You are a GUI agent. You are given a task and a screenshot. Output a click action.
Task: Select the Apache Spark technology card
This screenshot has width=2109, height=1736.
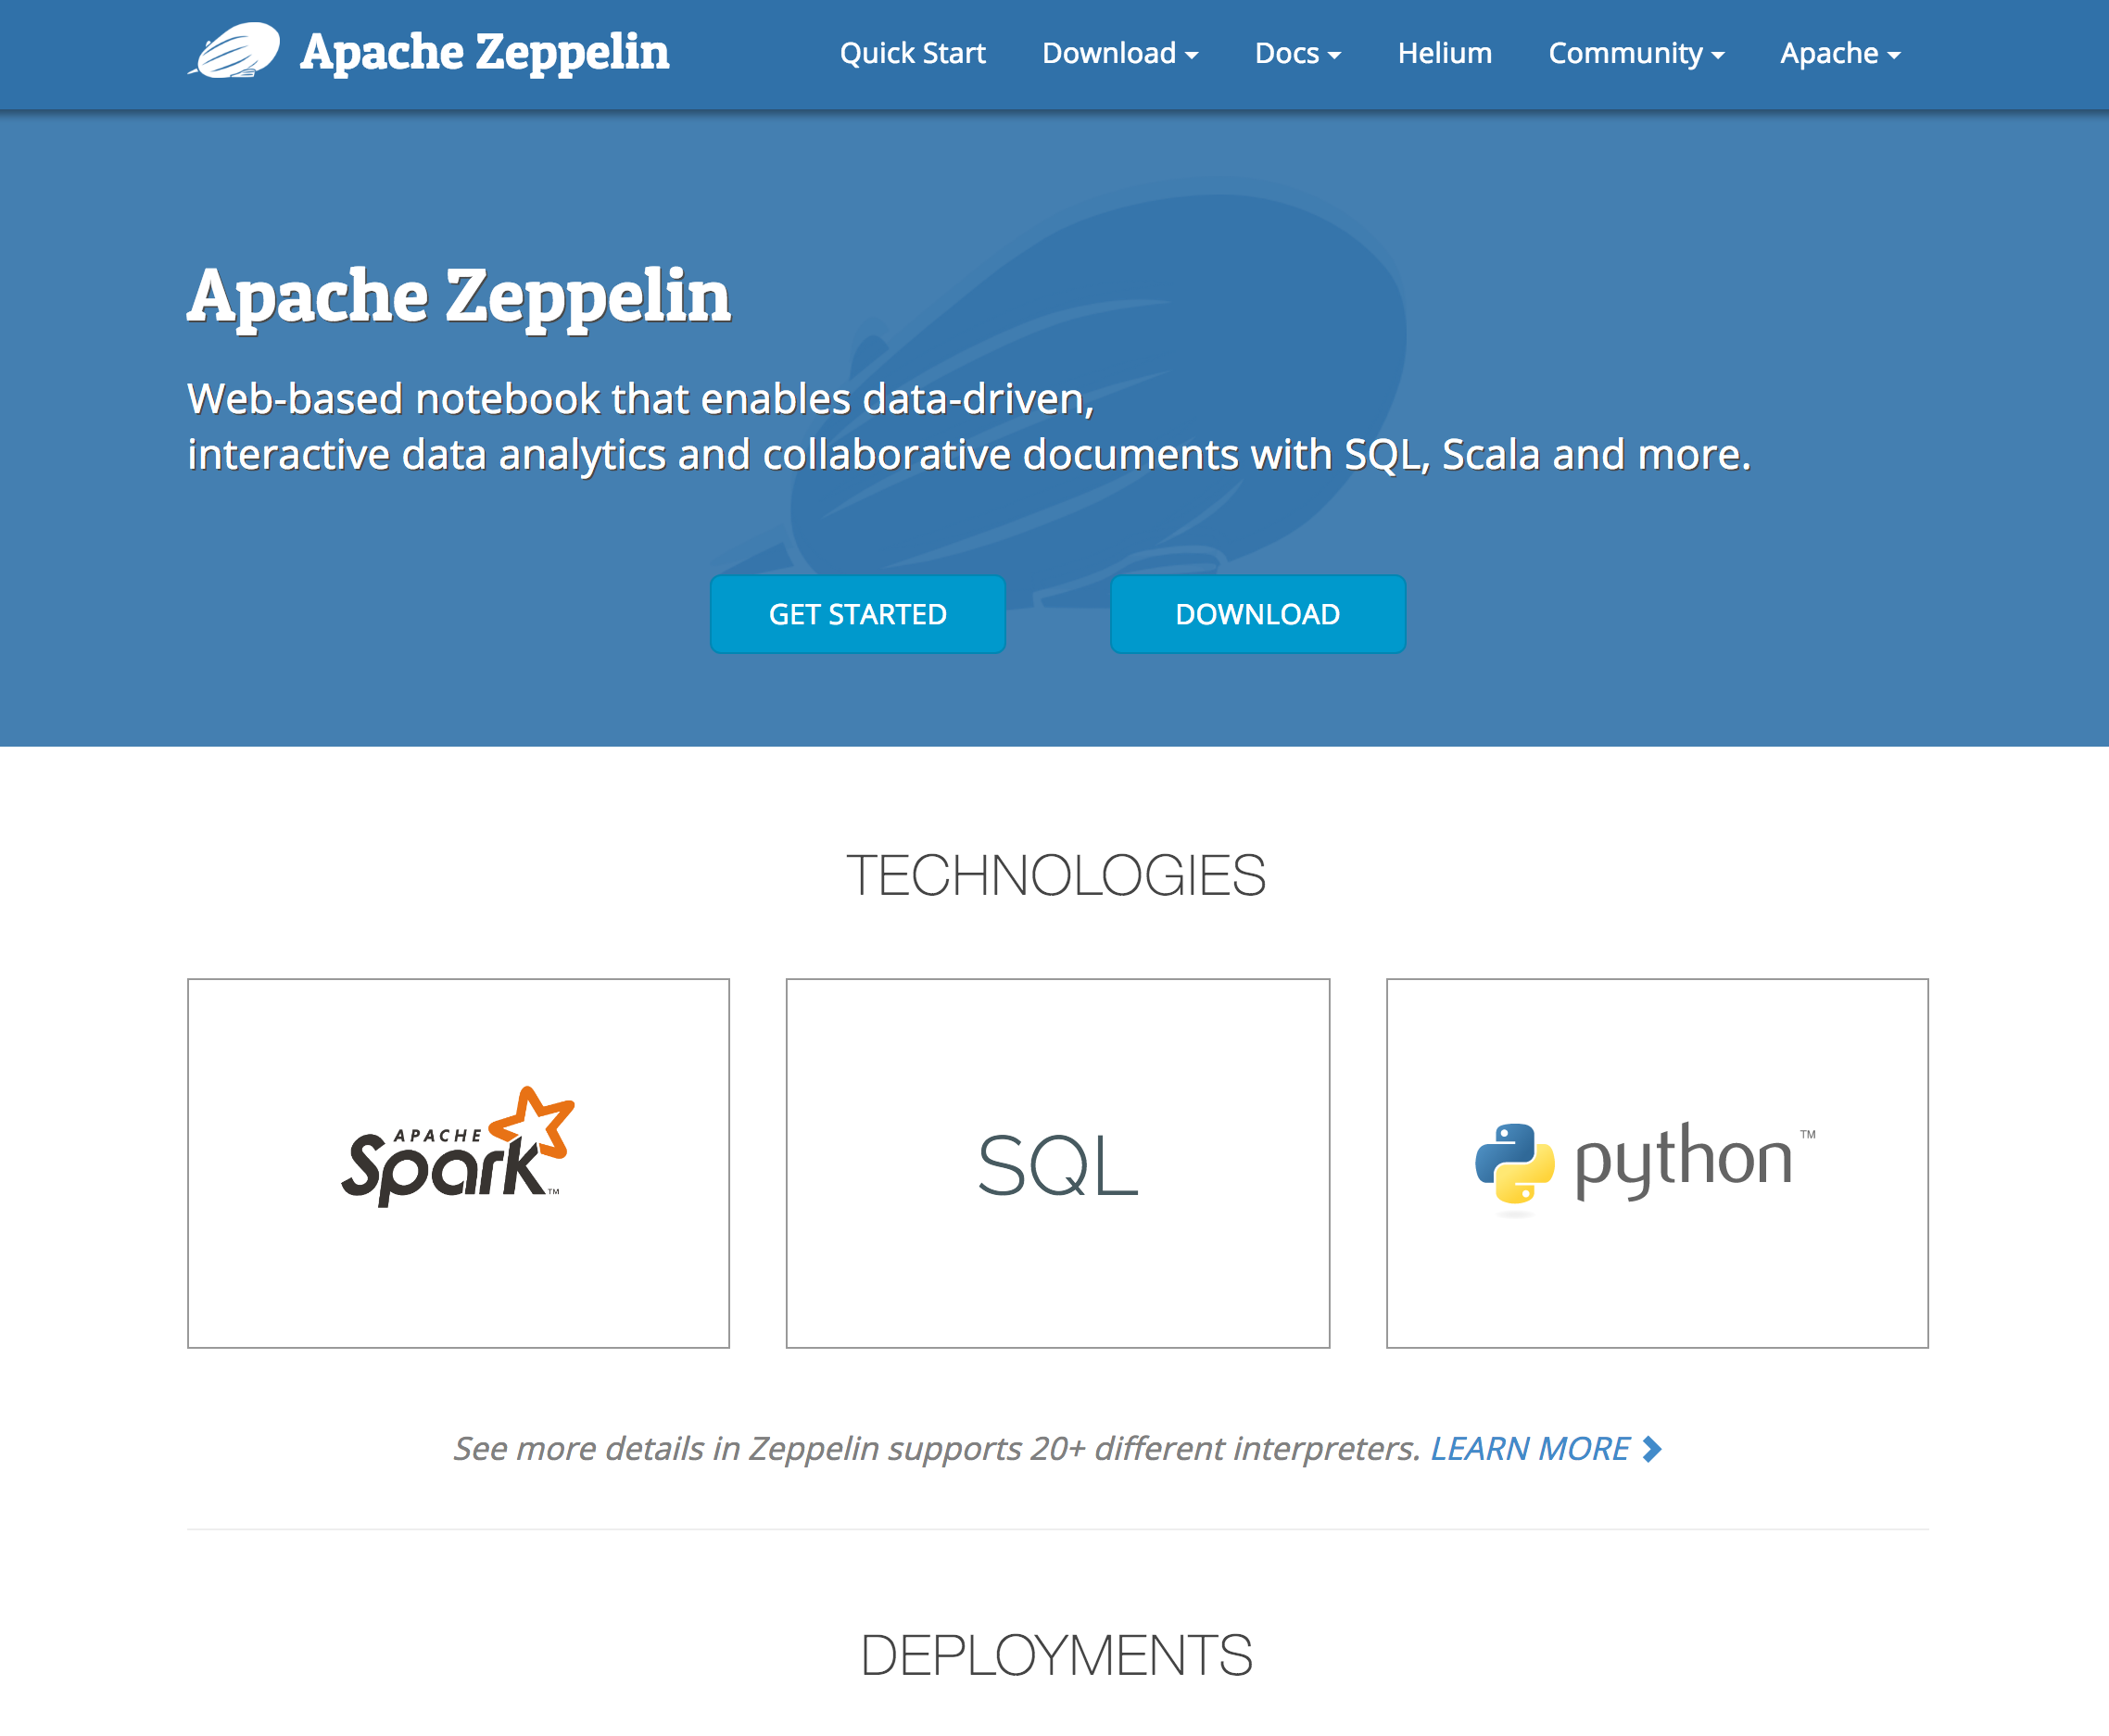tap(458, 1163)
